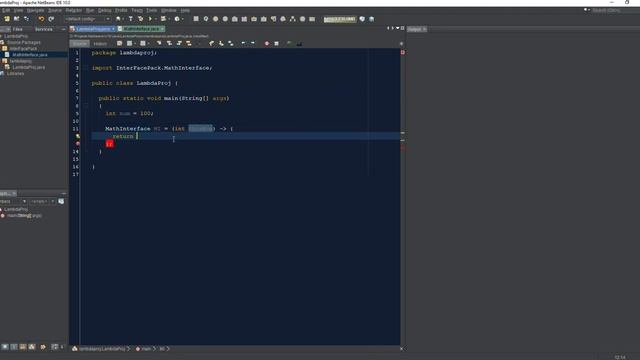Viewport: 640px width, 360px height.
Task: Open the Tools menu
Action: point(151,10)
